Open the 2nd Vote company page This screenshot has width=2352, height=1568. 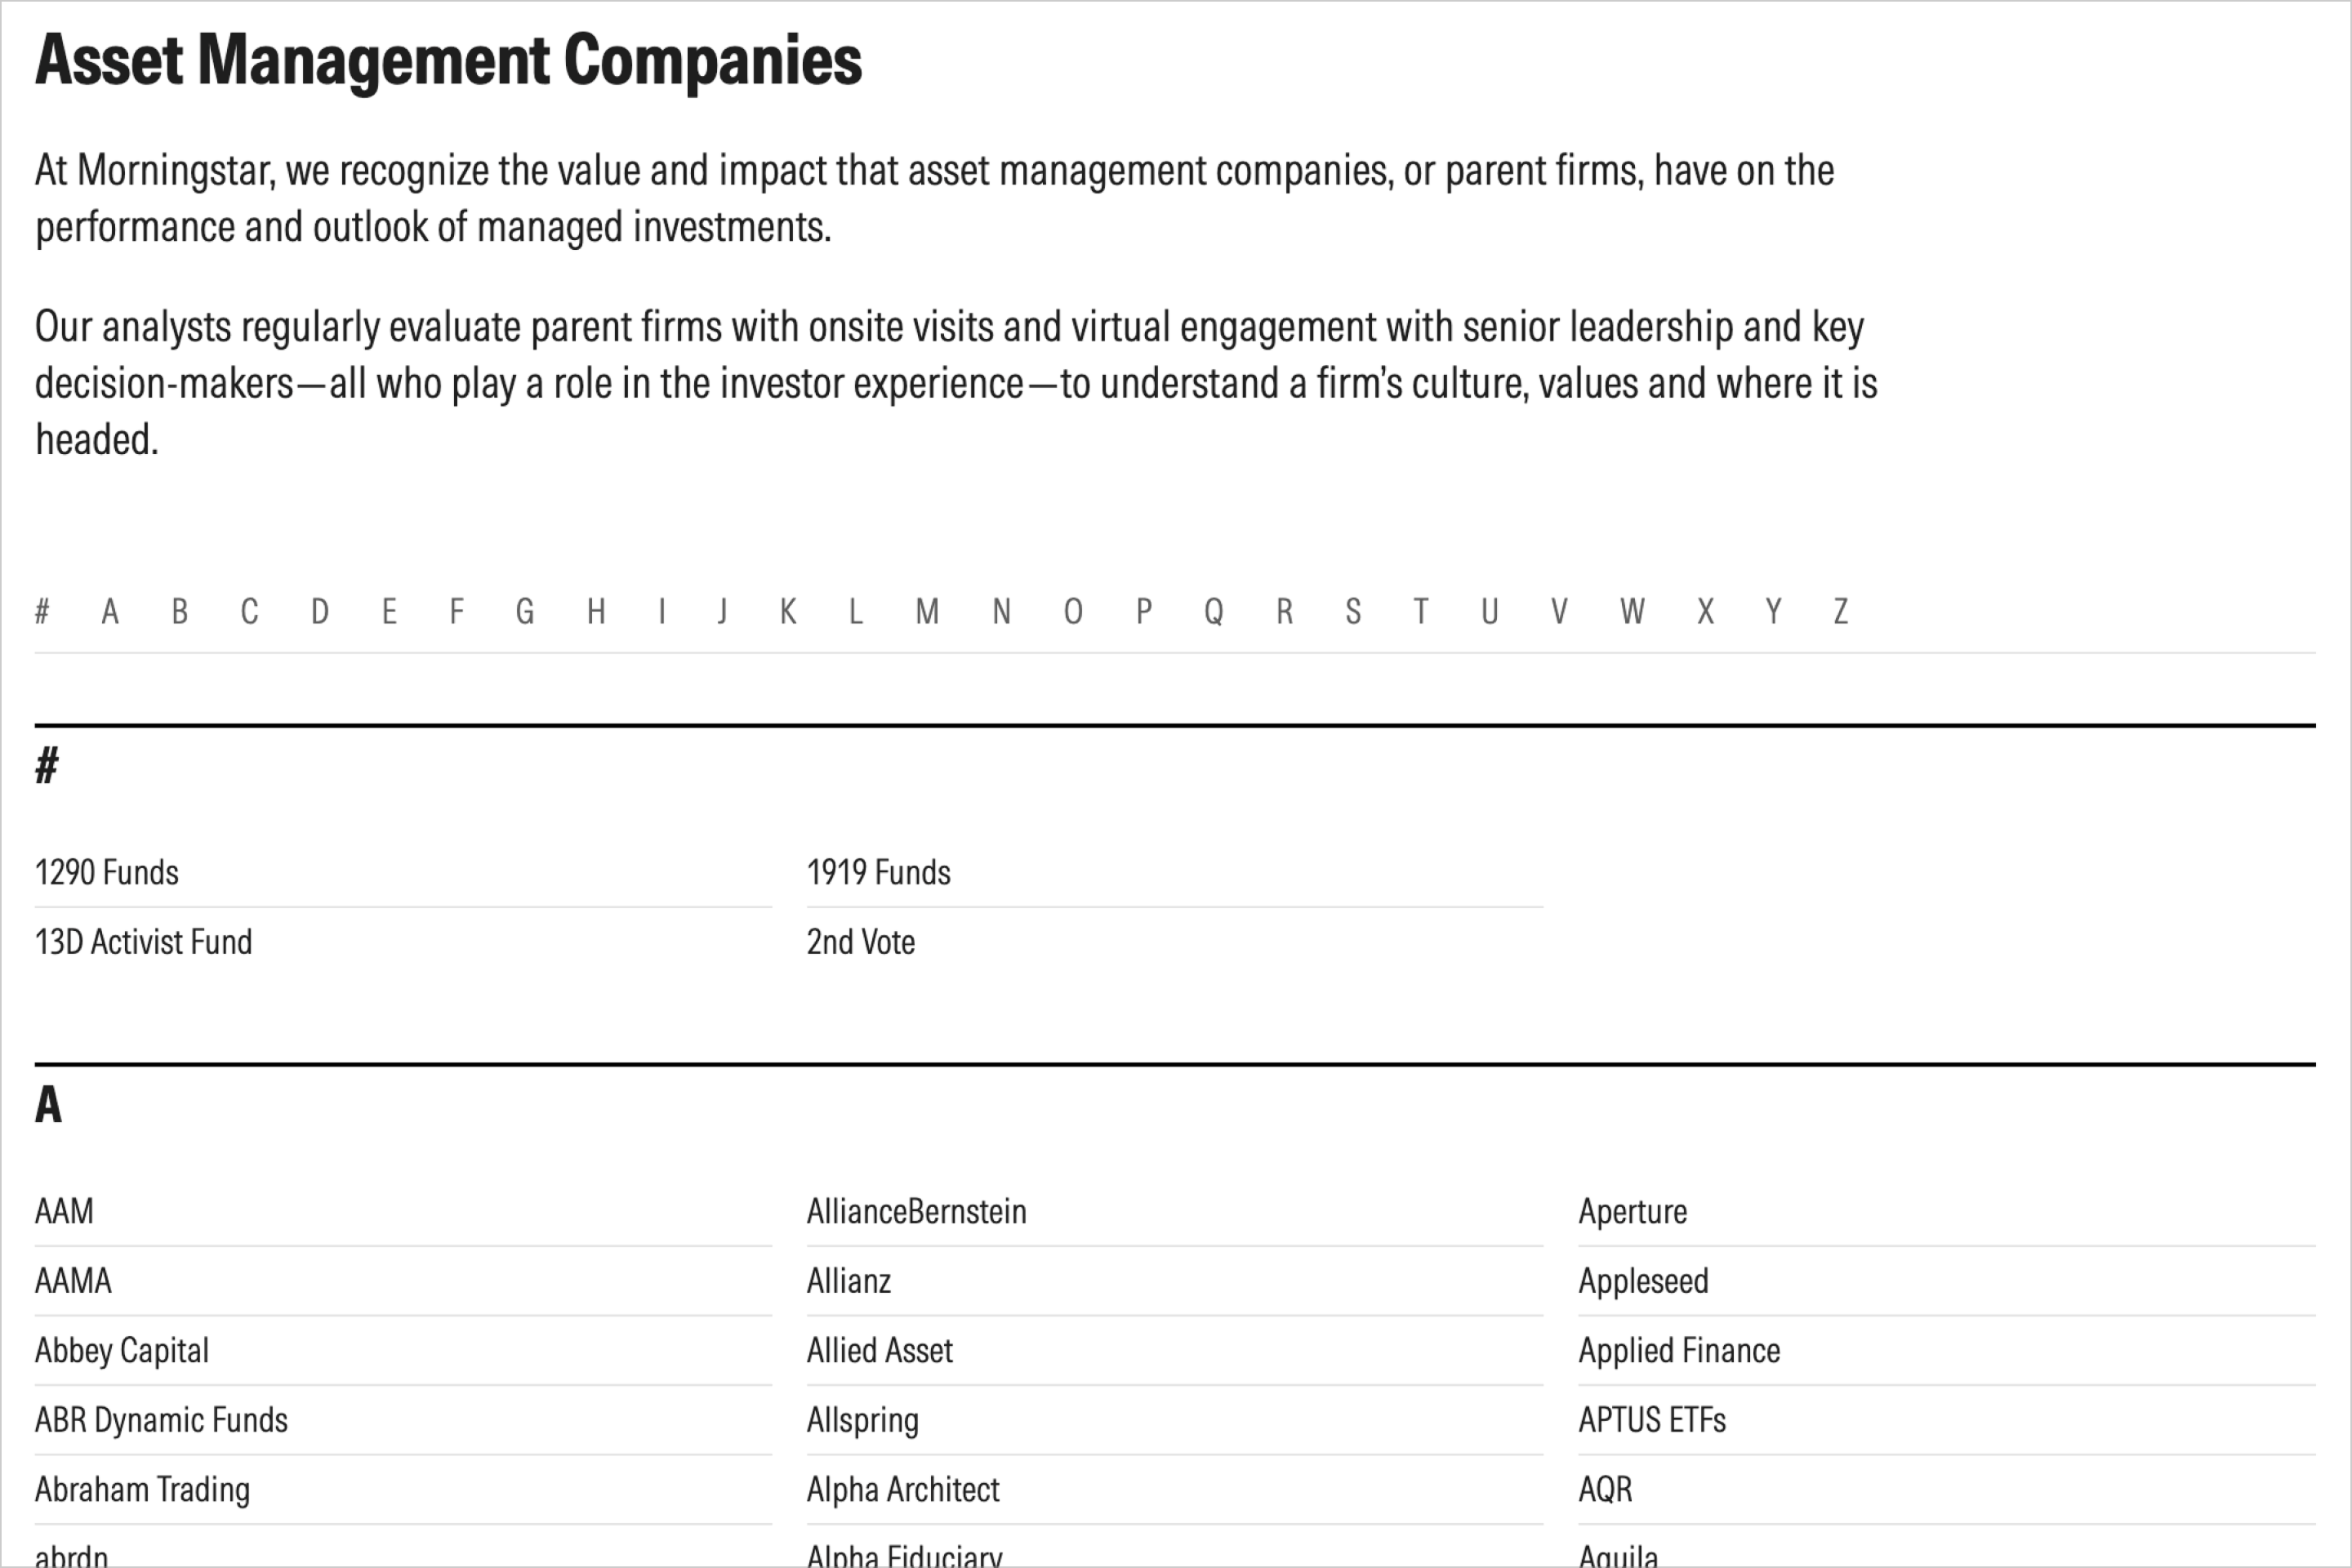point(860,942)
